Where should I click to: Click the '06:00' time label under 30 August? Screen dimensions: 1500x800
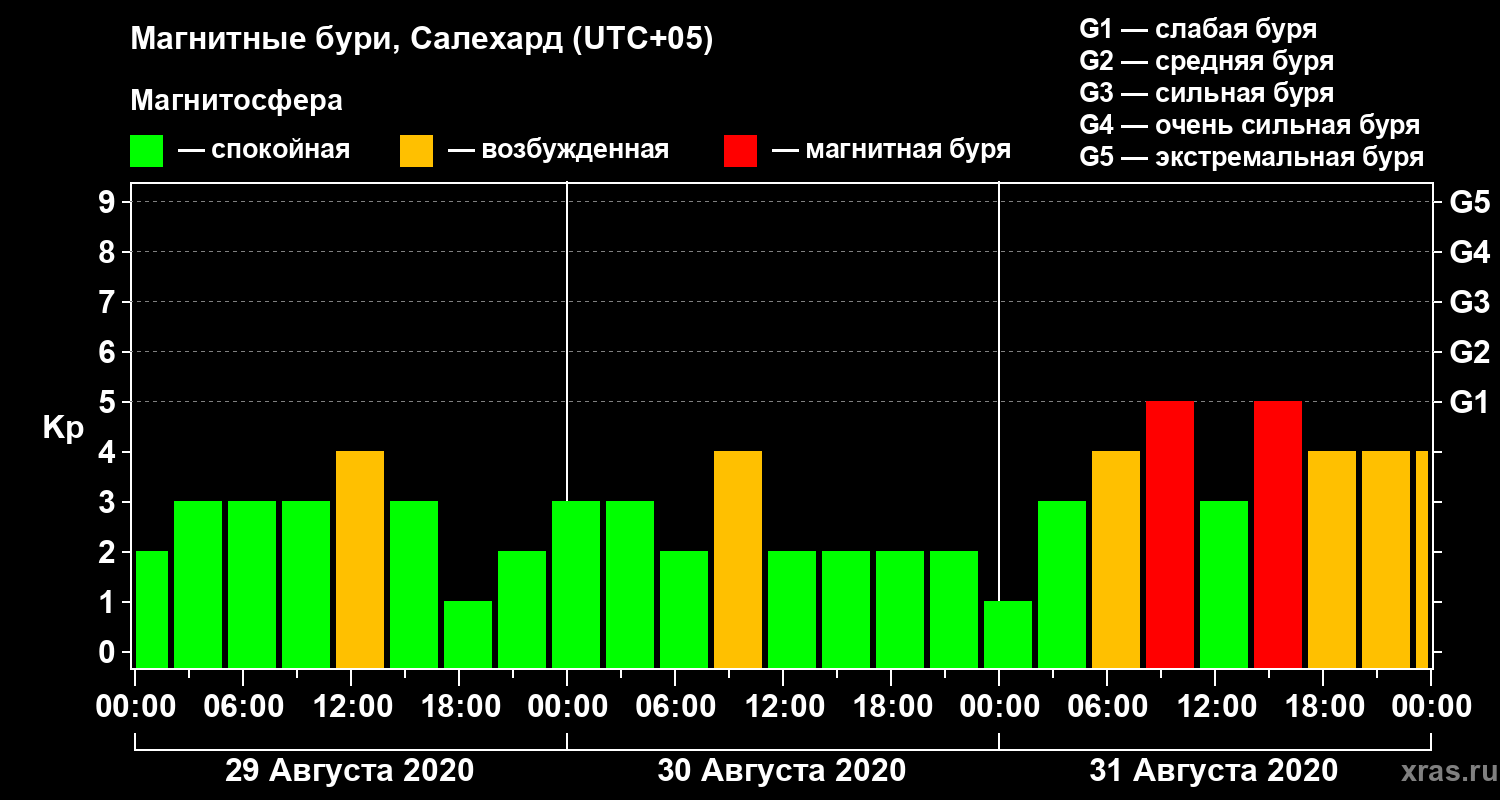point(675,707)
